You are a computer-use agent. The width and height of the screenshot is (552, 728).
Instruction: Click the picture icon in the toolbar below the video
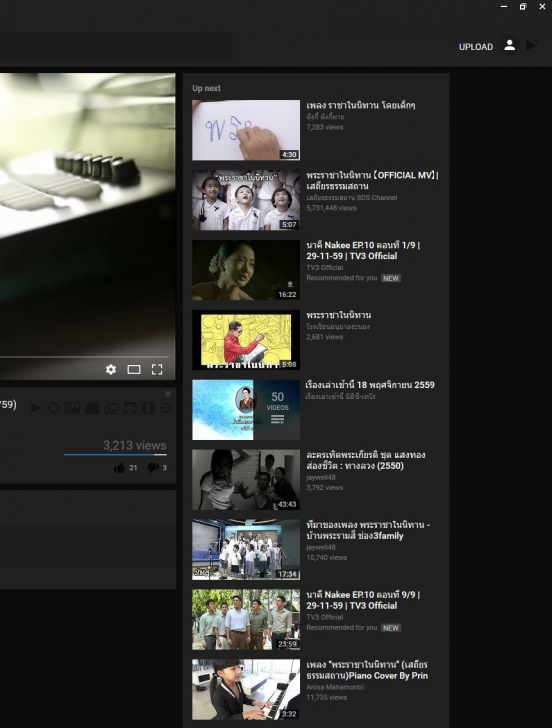click(x=72, y=408)
